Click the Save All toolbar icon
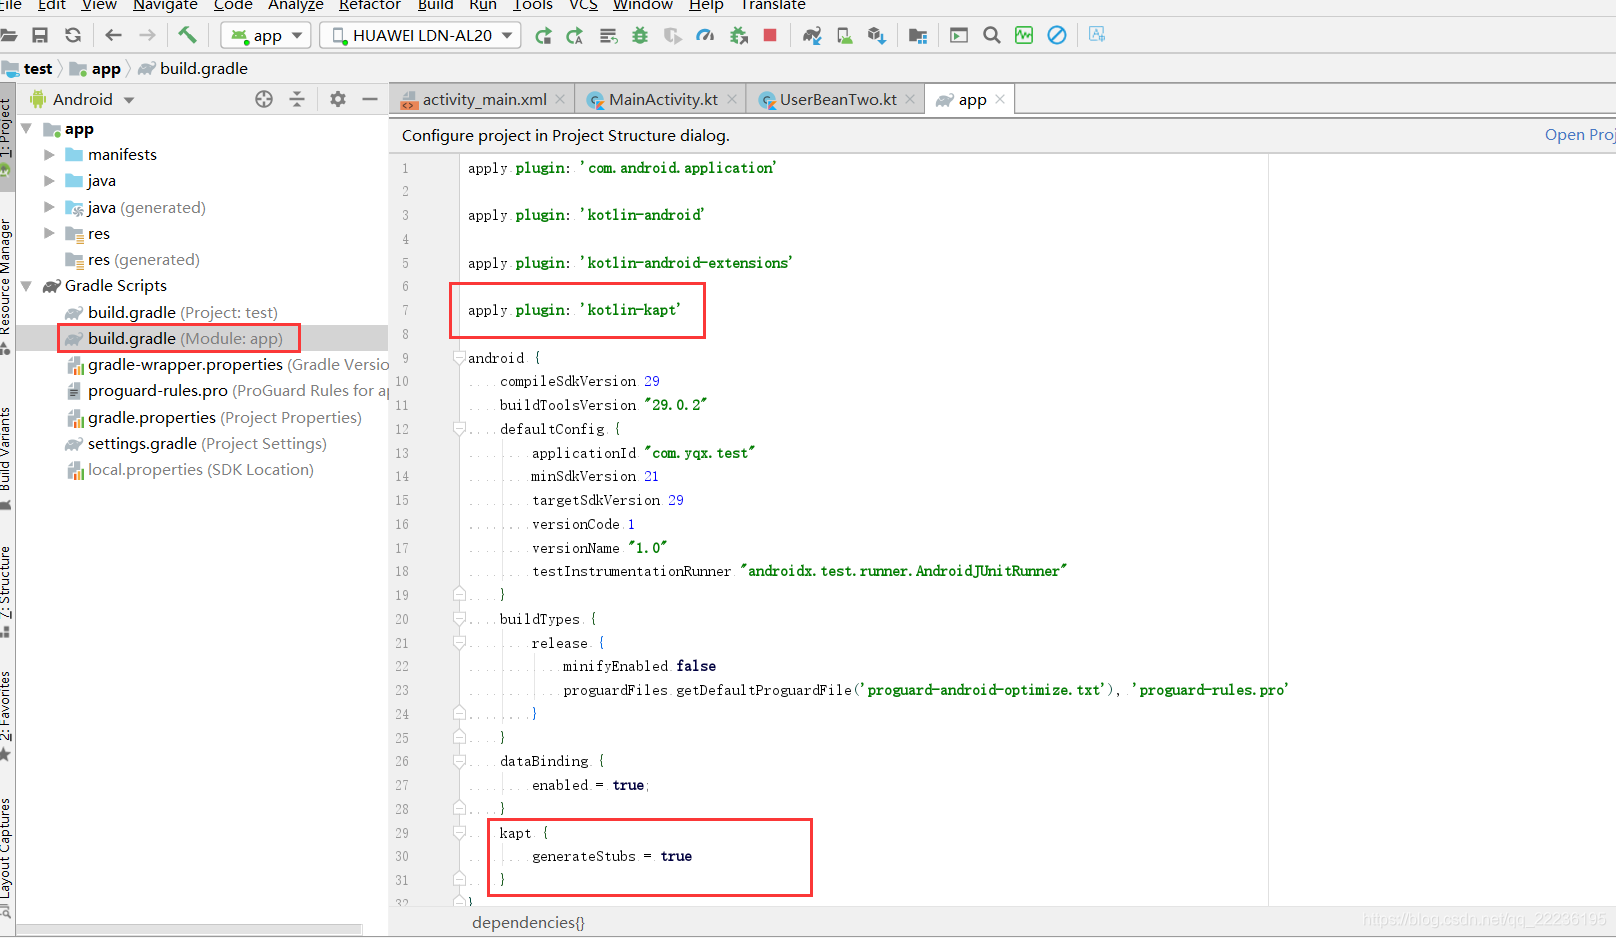 pos(40,35)
